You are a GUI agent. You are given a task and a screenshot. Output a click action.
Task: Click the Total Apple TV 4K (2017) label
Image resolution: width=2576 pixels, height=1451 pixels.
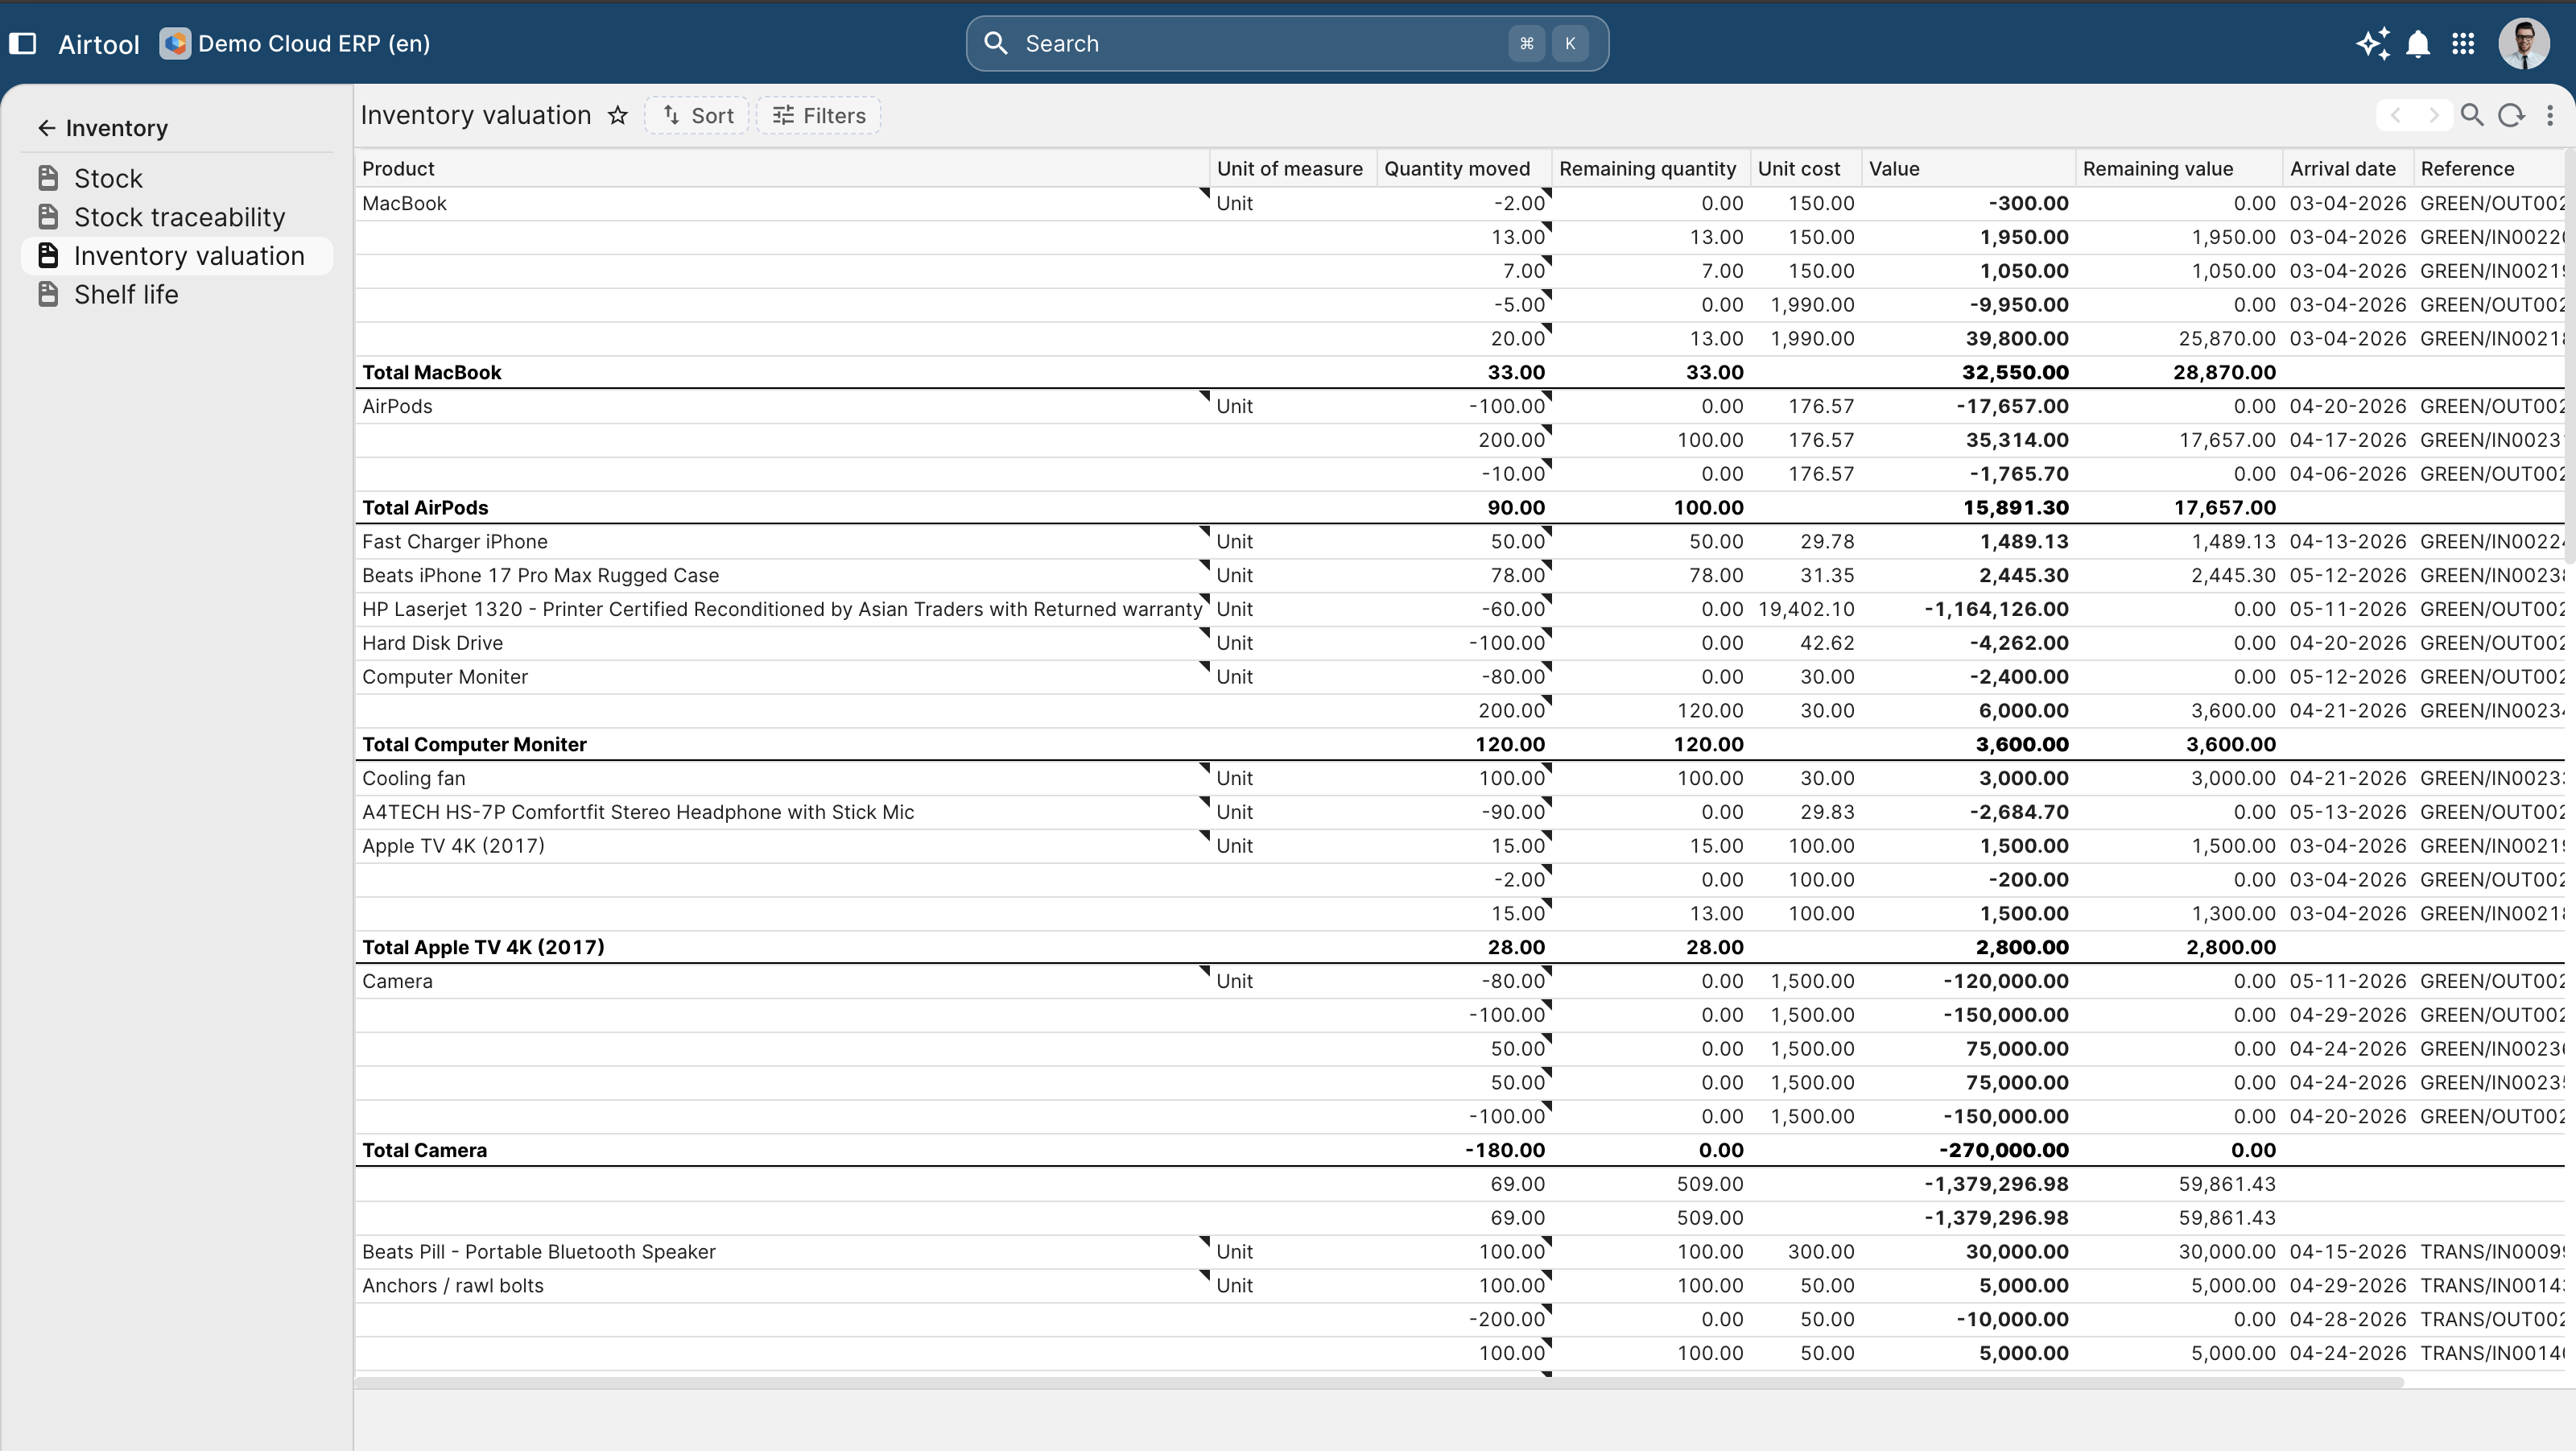coord(483,947)
